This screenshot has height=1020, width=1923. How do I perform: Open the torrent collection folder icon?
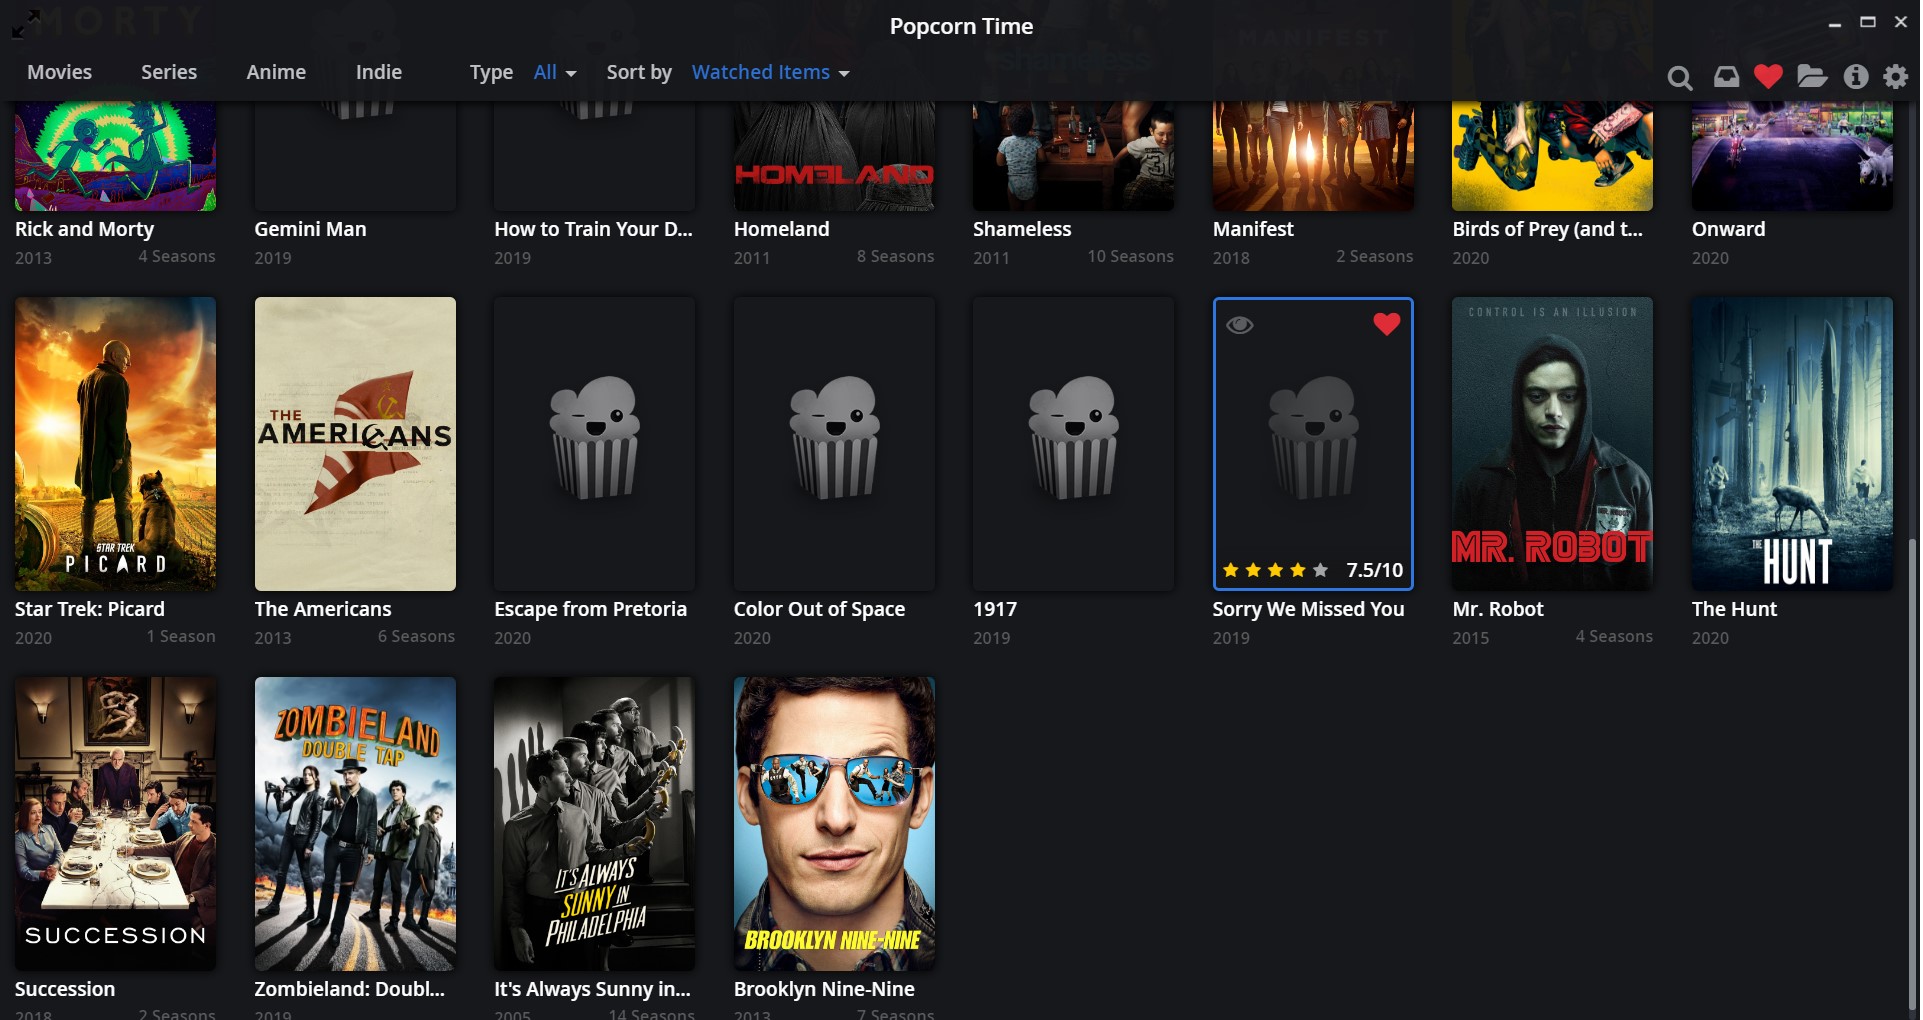click(x=1811, y=76)
